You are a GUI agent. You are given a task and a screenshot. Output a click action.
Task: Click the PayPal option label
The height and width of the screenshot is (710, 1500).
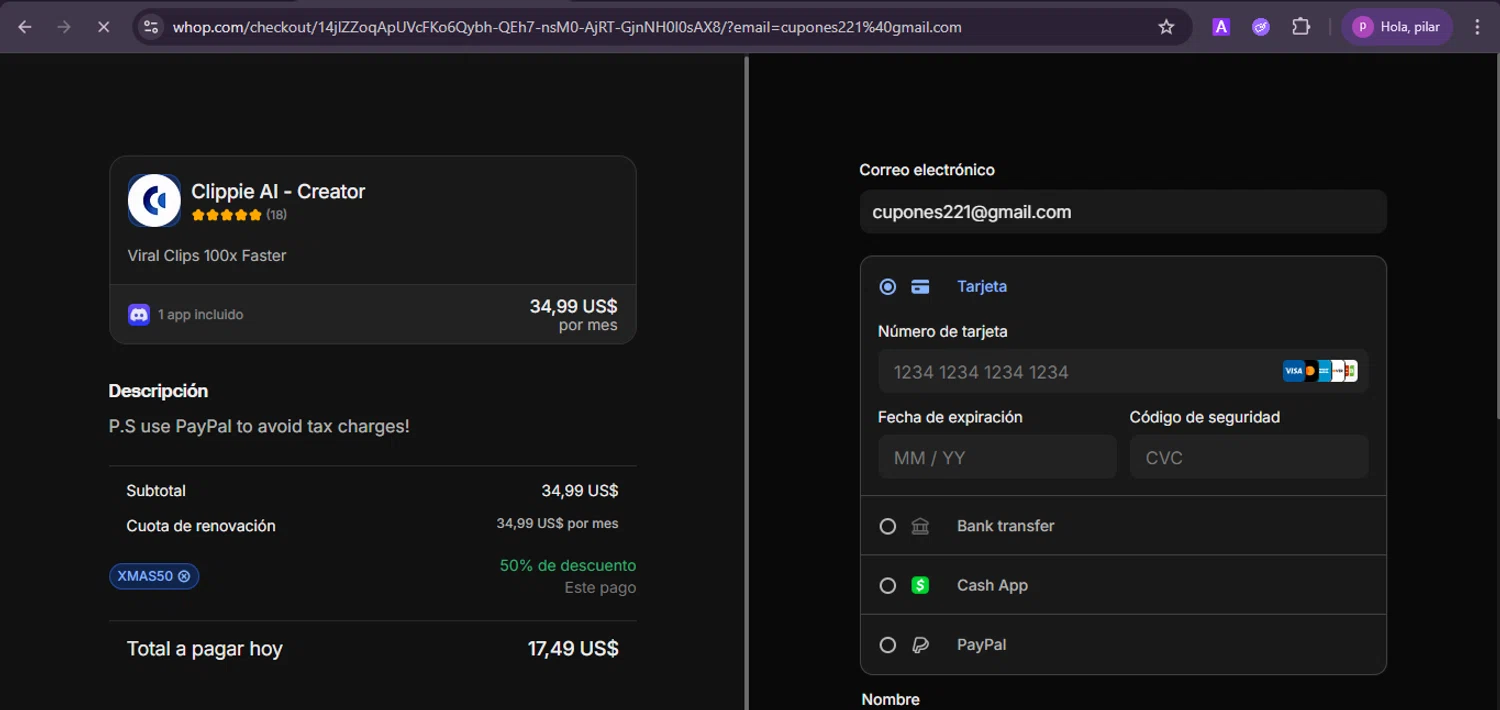point(981,645)
